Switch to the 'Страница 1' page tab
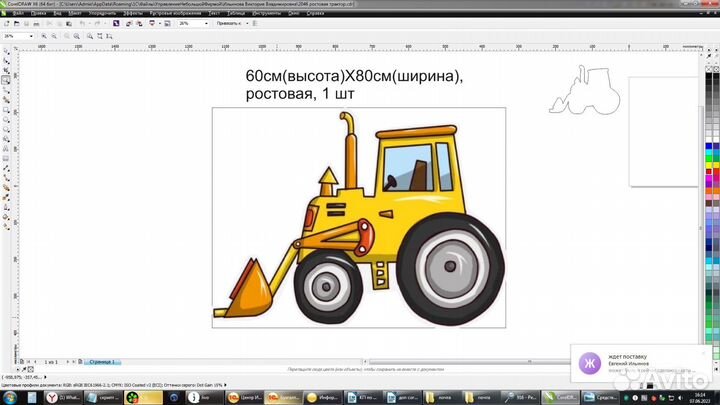The height and width of the screenshot is (405, 720). (x=105, y=360)
